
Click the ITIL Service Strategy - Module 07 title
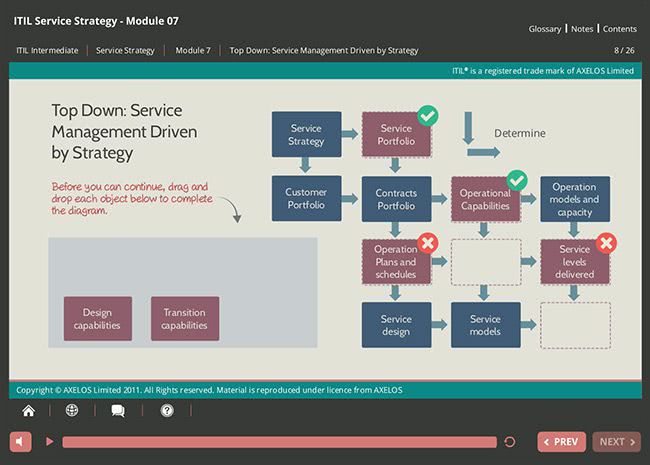[96, 21]
